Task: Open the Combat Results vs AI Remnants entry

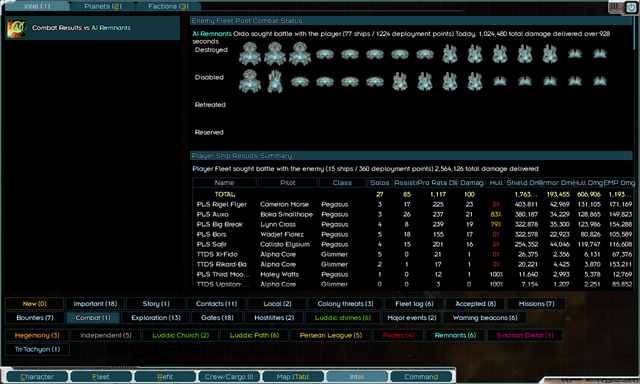Action: [93, 28]
